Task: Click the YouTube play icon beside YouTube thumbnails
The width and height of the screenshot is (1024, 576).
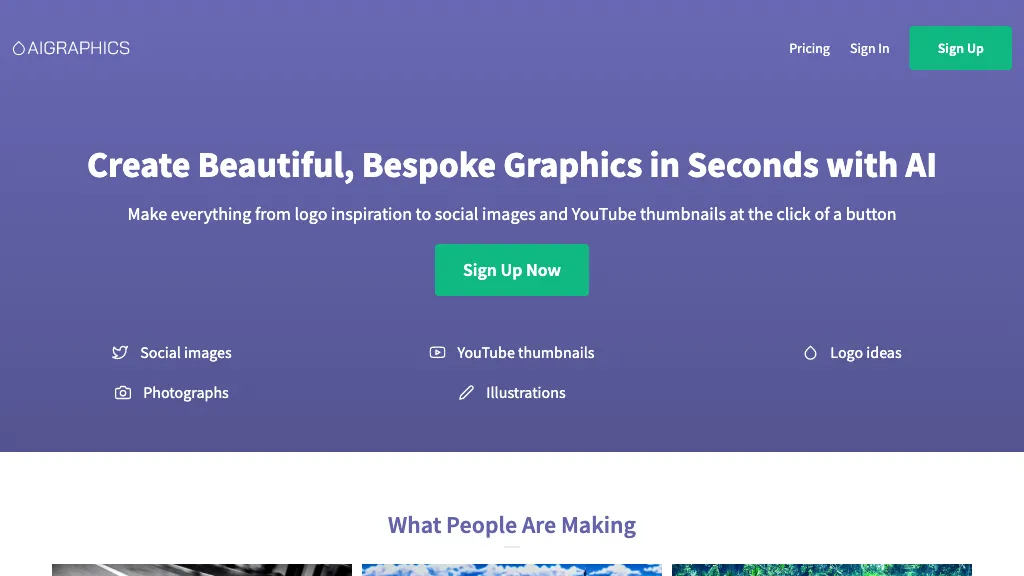Action: click(x=438, y=352)
